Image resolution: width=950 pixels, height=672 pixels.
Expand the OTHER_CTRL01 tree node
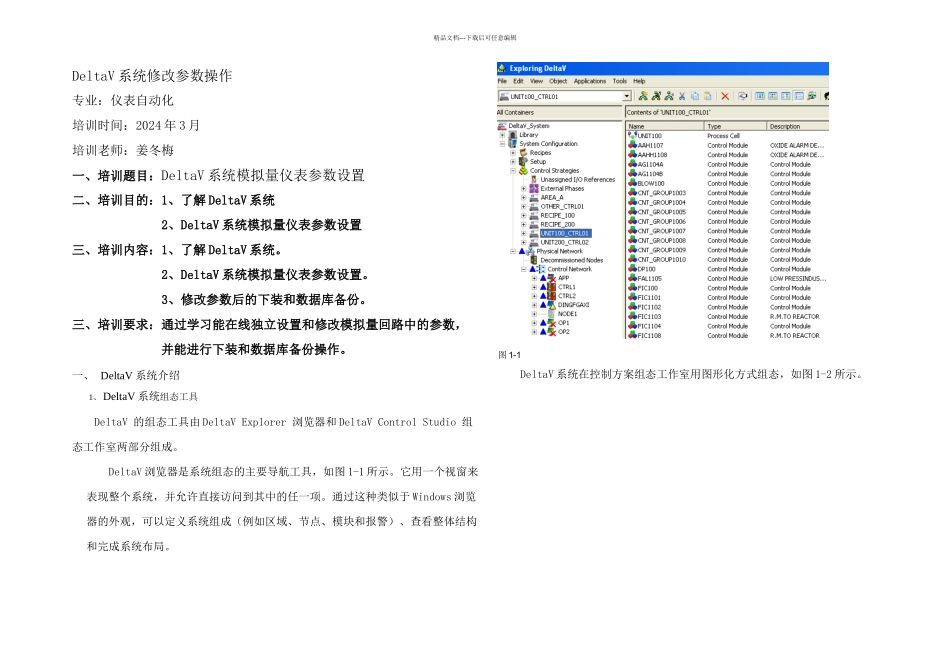(523, 207)
